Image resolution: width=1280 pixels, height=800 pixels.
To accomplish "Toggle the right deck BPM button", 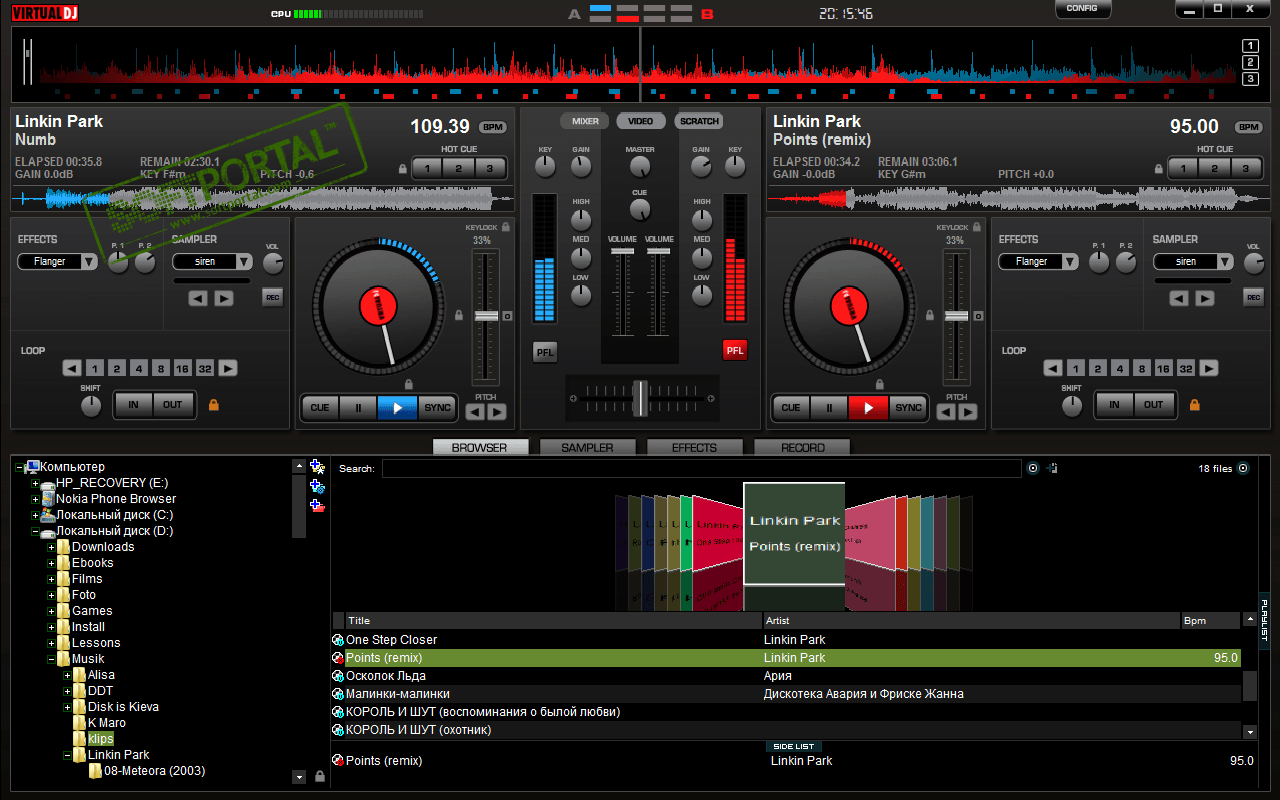I will click(x=1249, y=127).
